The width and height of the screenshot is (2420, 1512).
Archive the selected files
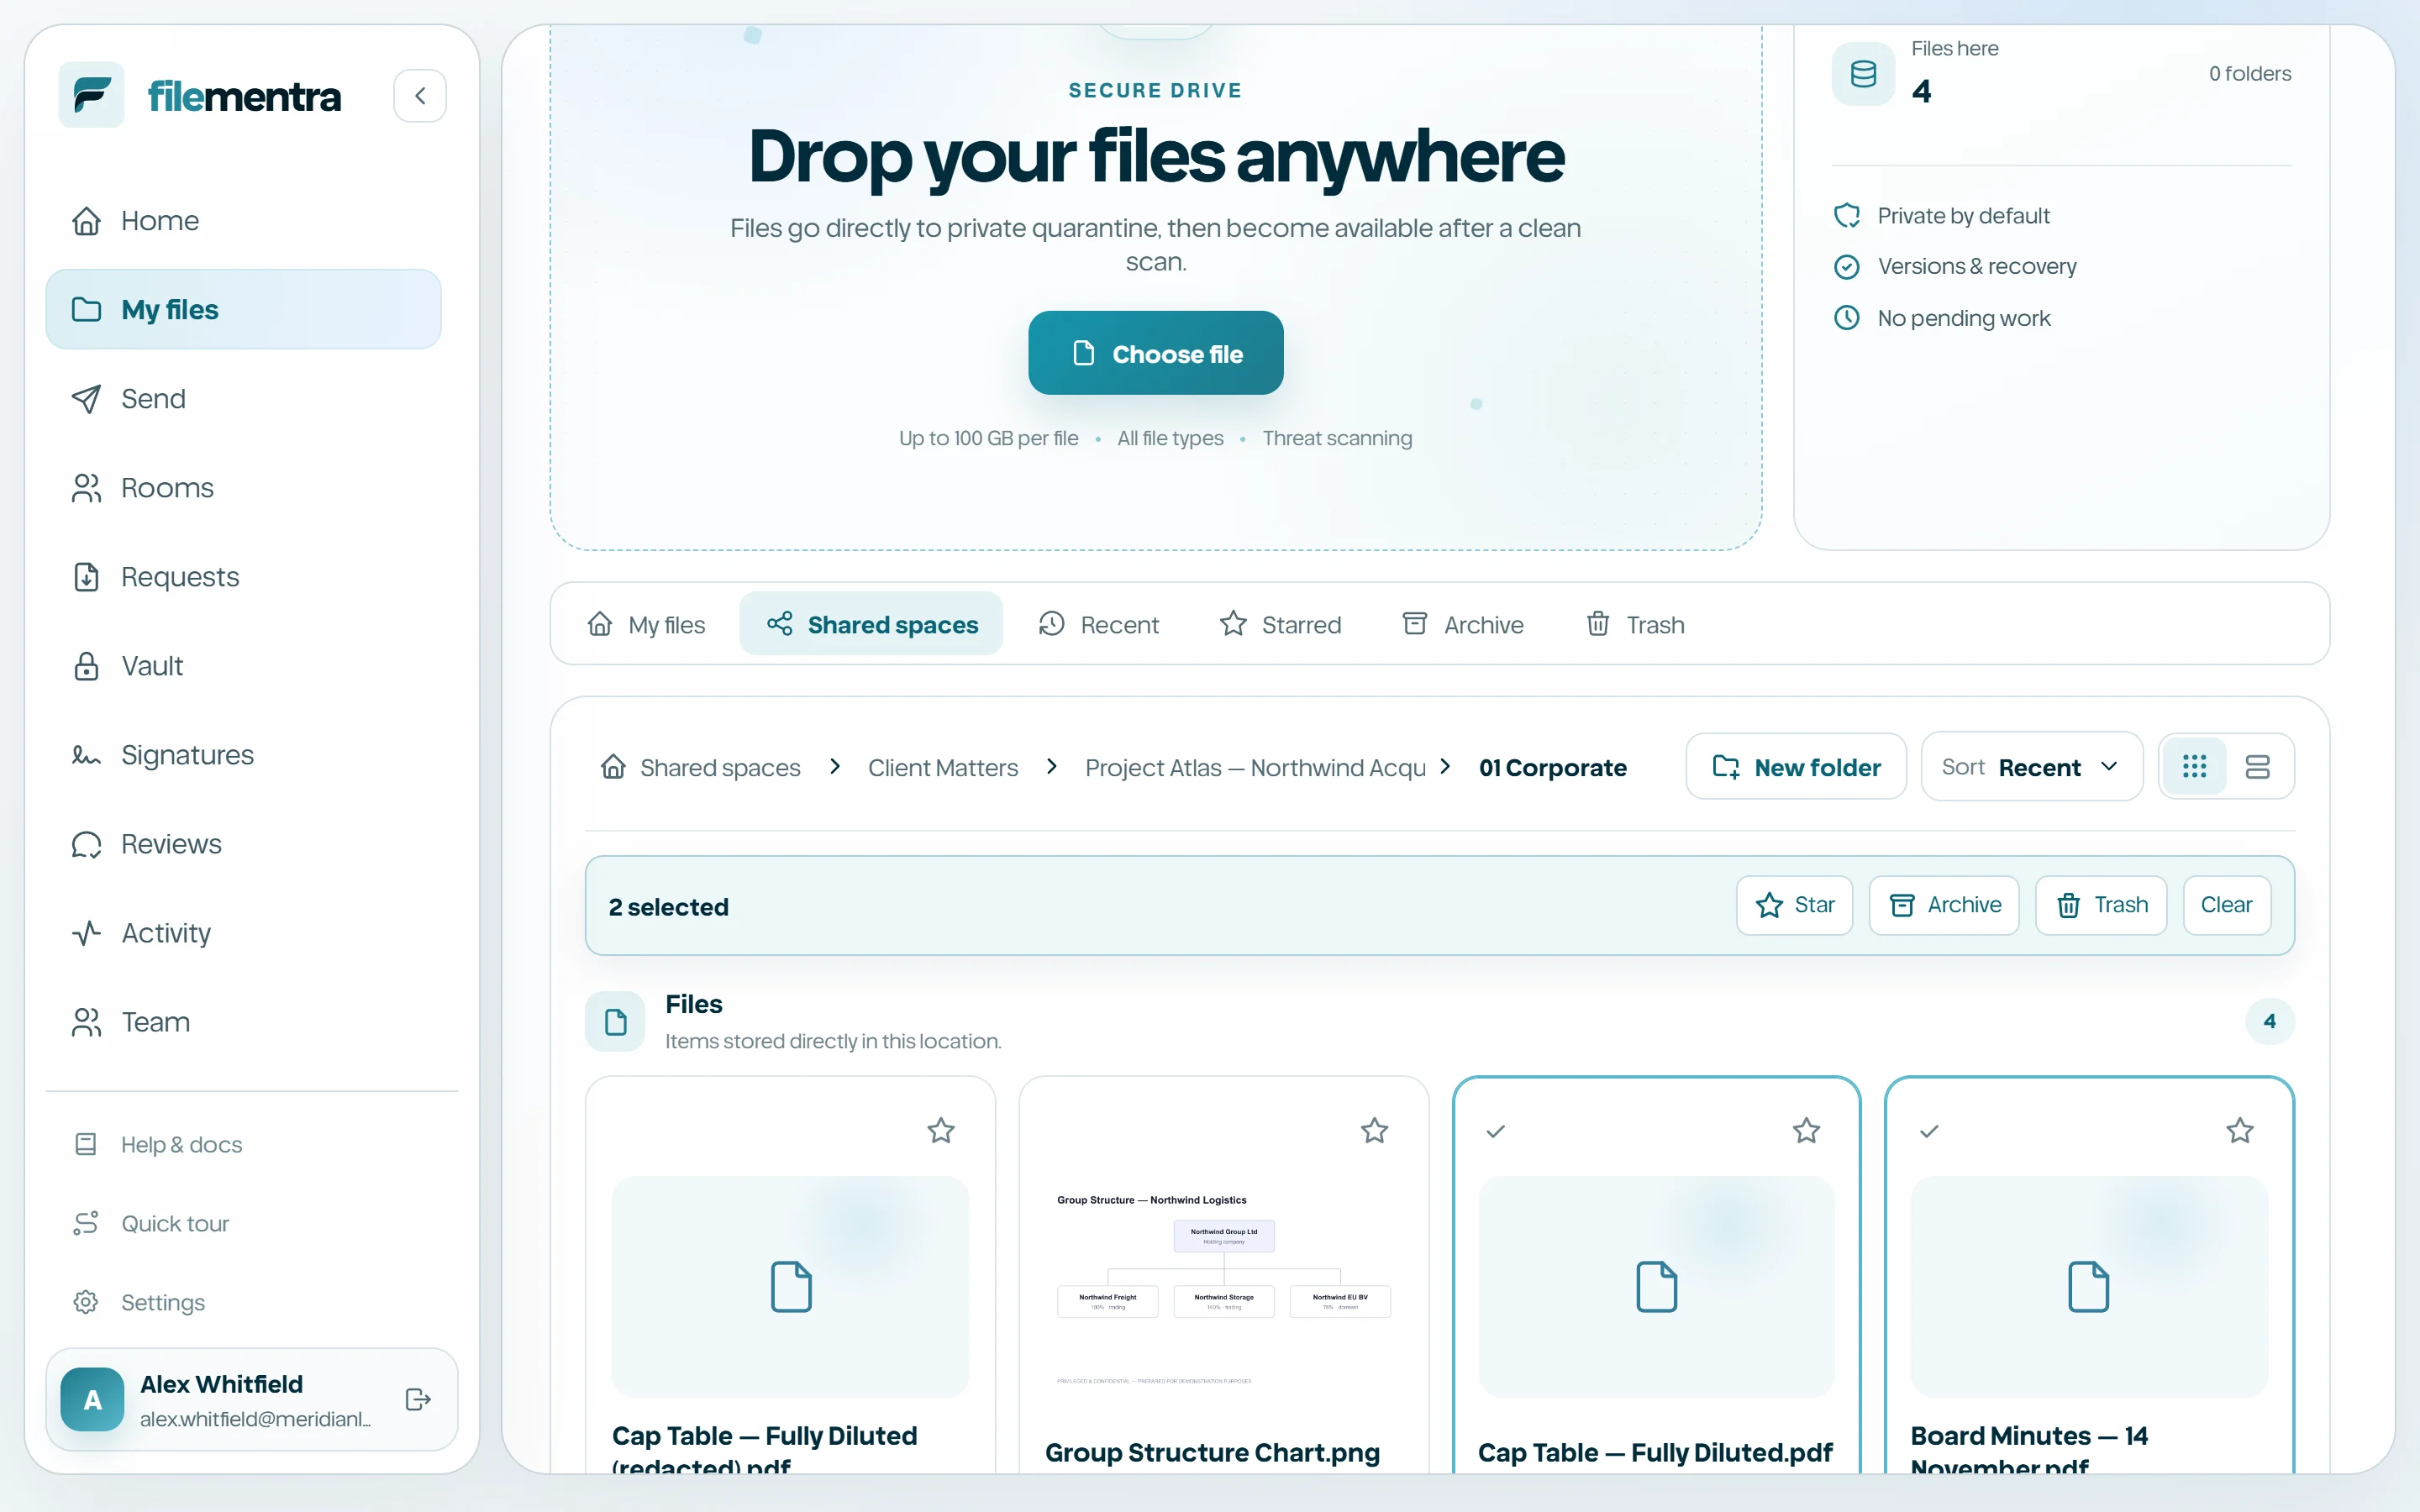click(1943, 905)
